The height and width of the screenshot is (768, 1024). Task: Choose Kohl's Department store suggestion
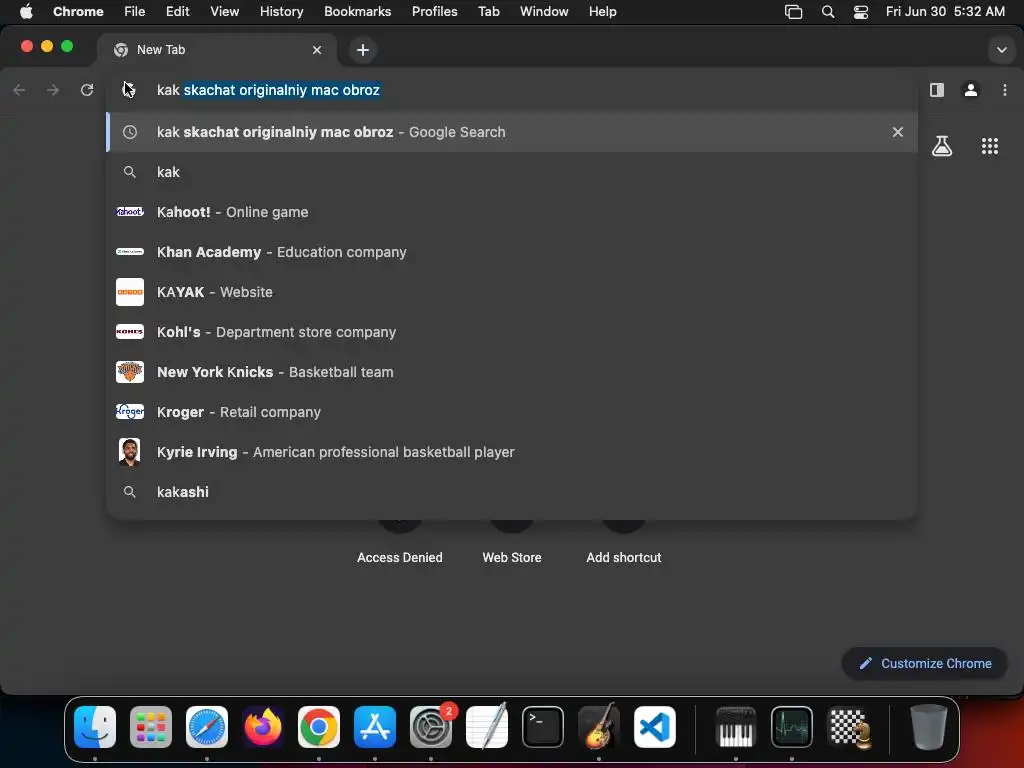512,332
